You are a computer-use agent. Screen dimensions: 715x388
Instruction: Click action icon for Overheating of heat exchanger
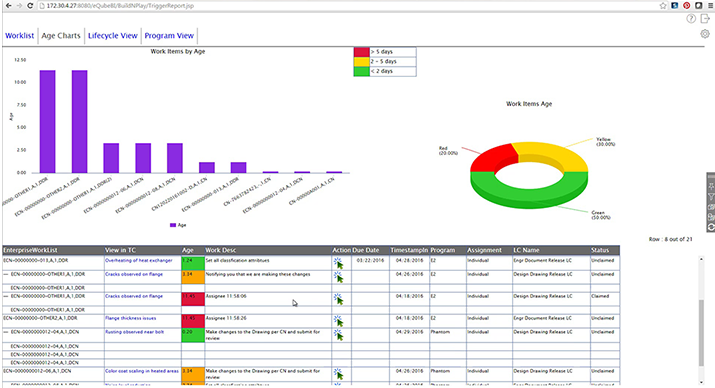point(338,263)
